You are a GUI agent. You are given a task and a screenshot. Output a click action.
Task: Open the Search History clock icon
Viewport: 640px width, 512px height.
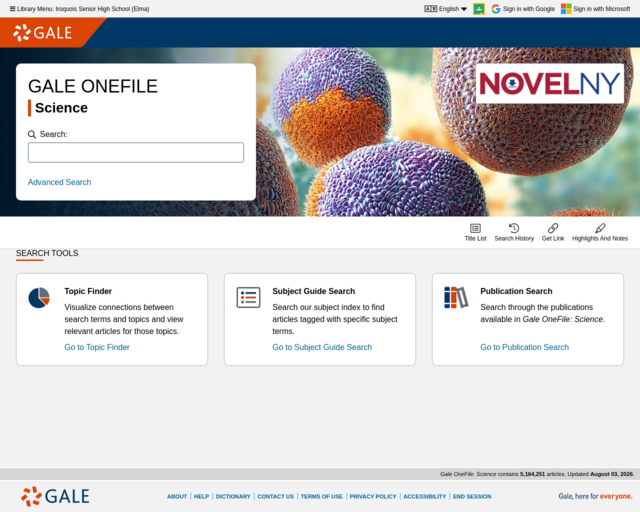point(514,228)
